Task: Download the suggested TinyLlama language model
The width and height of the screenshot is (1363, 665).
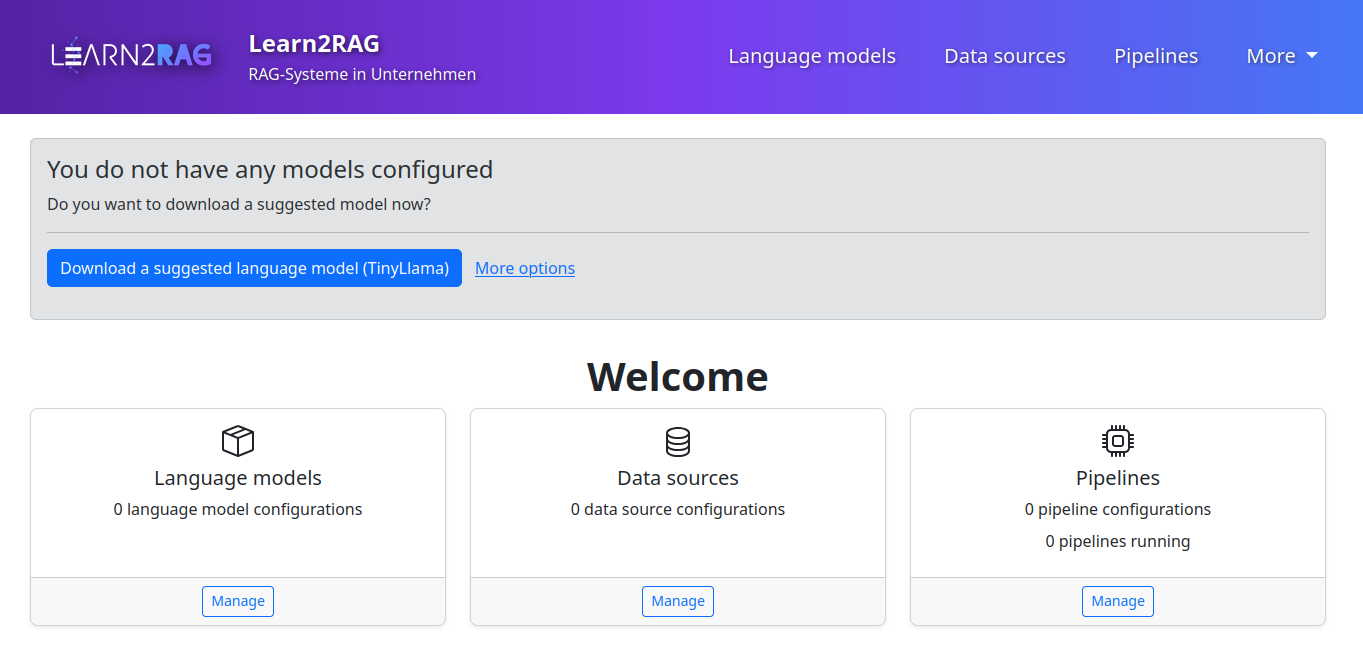Action: click(x=253, y=267)
